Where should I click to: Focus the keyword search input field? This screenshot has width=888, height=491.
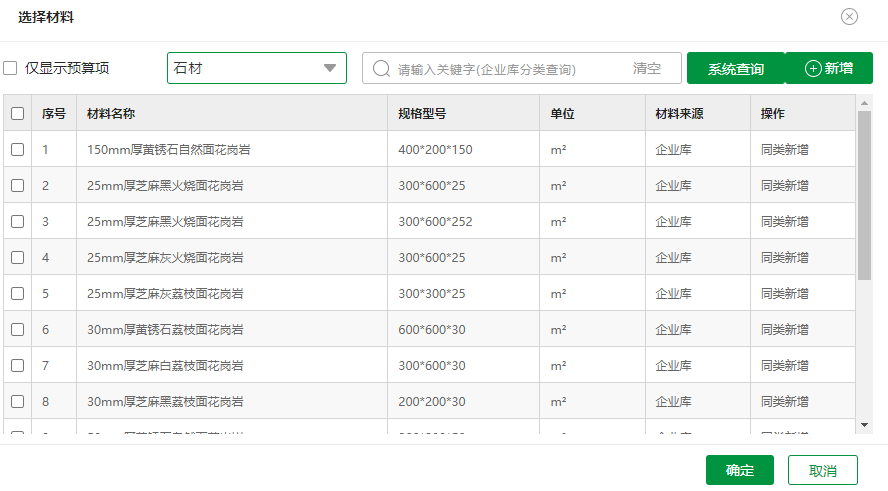505,69
